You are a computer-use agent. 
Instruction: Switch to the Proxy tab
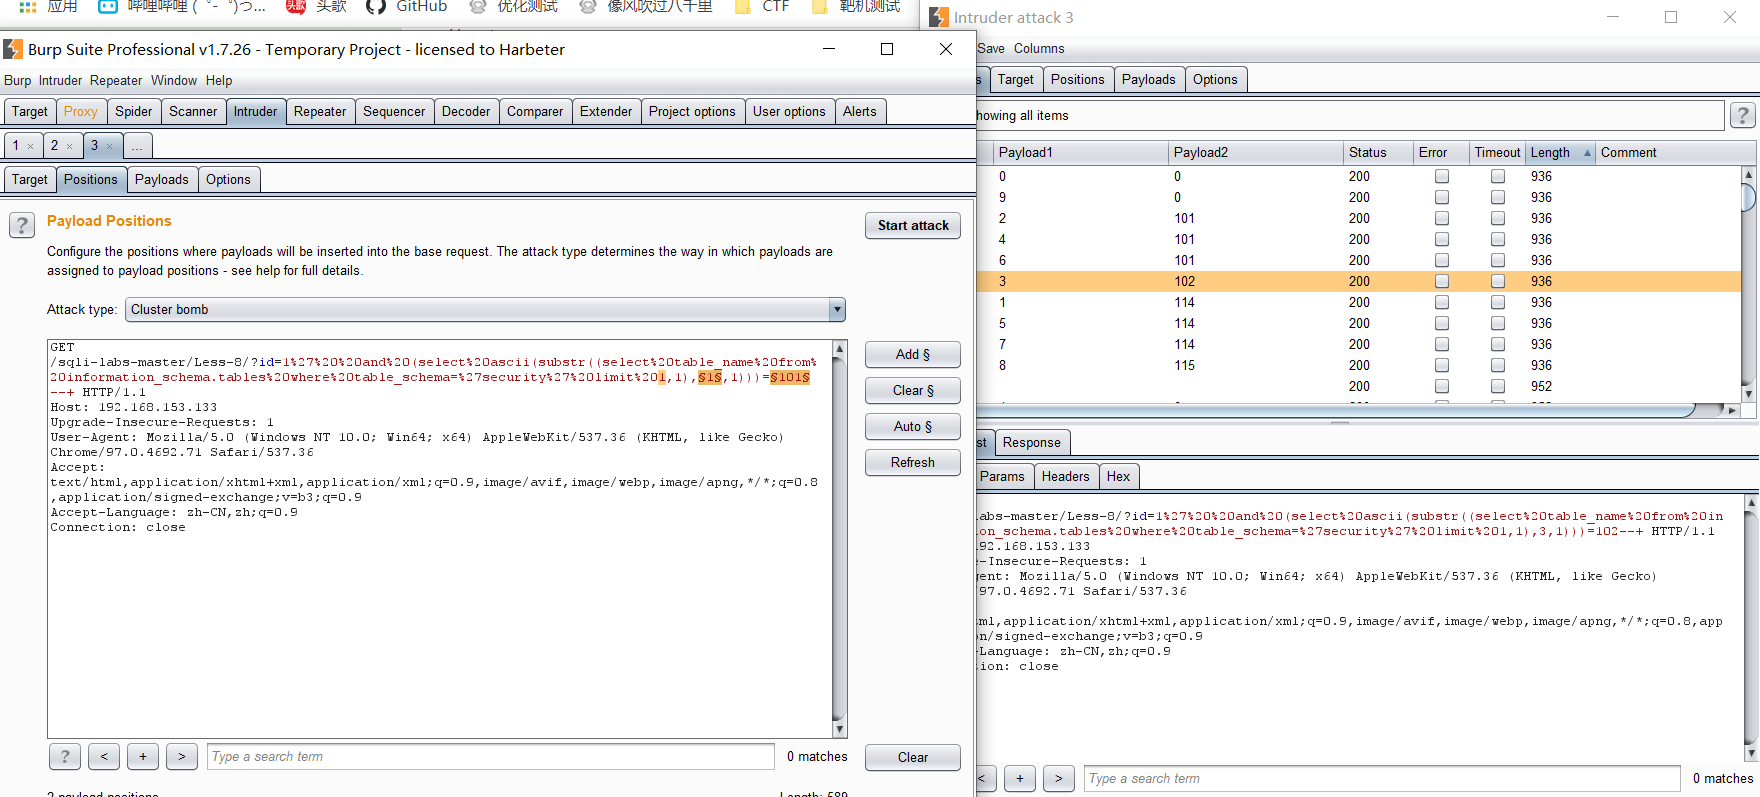[x=80, y=112]
